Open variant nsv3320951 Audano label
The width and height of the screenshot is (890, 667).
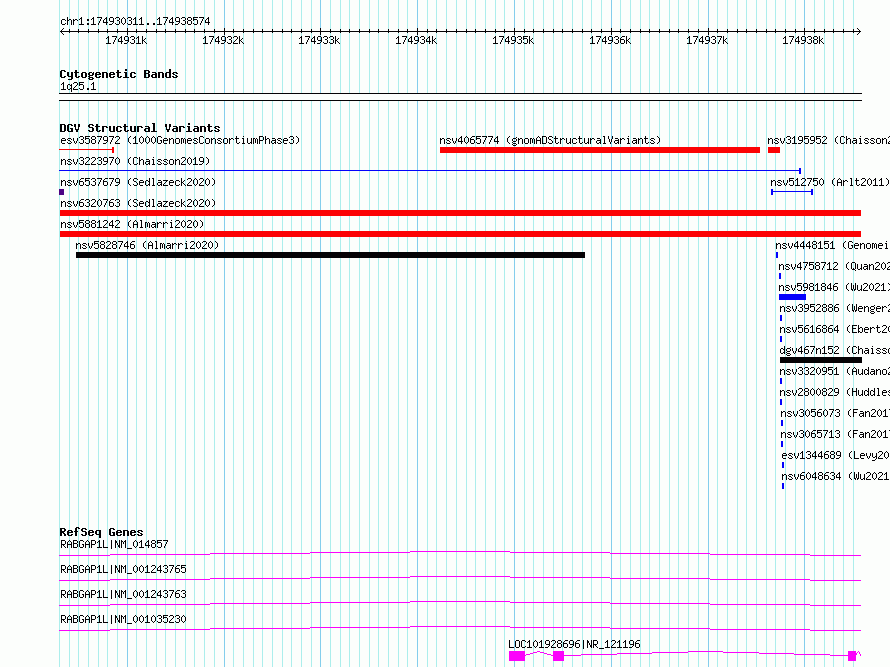point(834,371)
